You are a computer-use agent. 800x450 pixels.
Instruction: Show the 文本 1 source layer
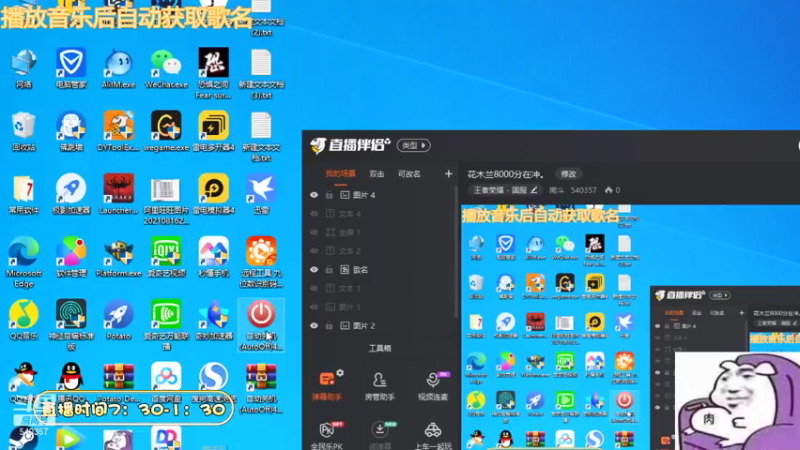tap(314, 288)
